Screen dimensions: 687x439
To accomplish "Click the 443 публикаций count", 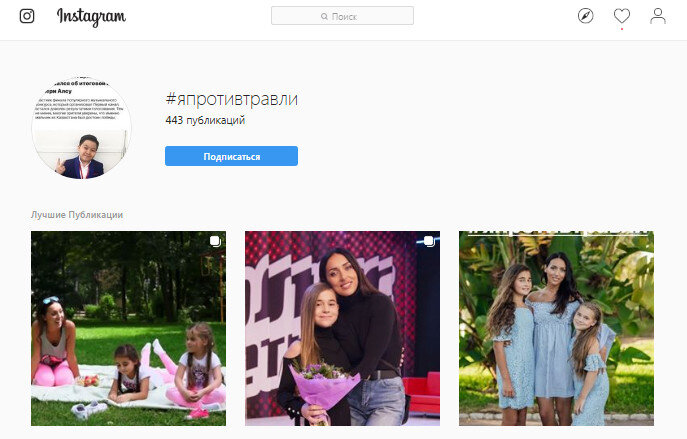I will [x=205, y=120].
